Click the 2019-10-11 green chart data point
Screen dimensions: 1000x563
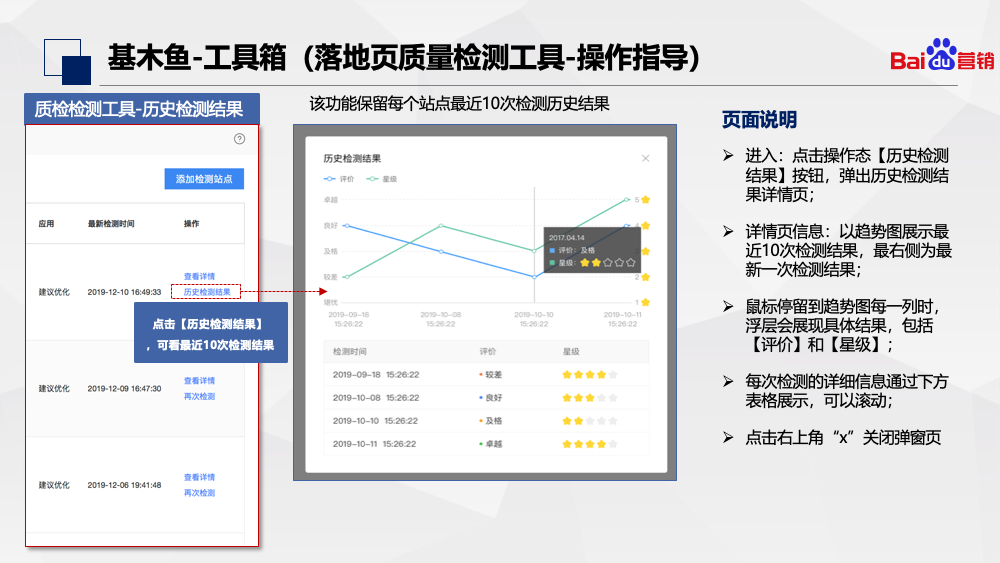628,200
